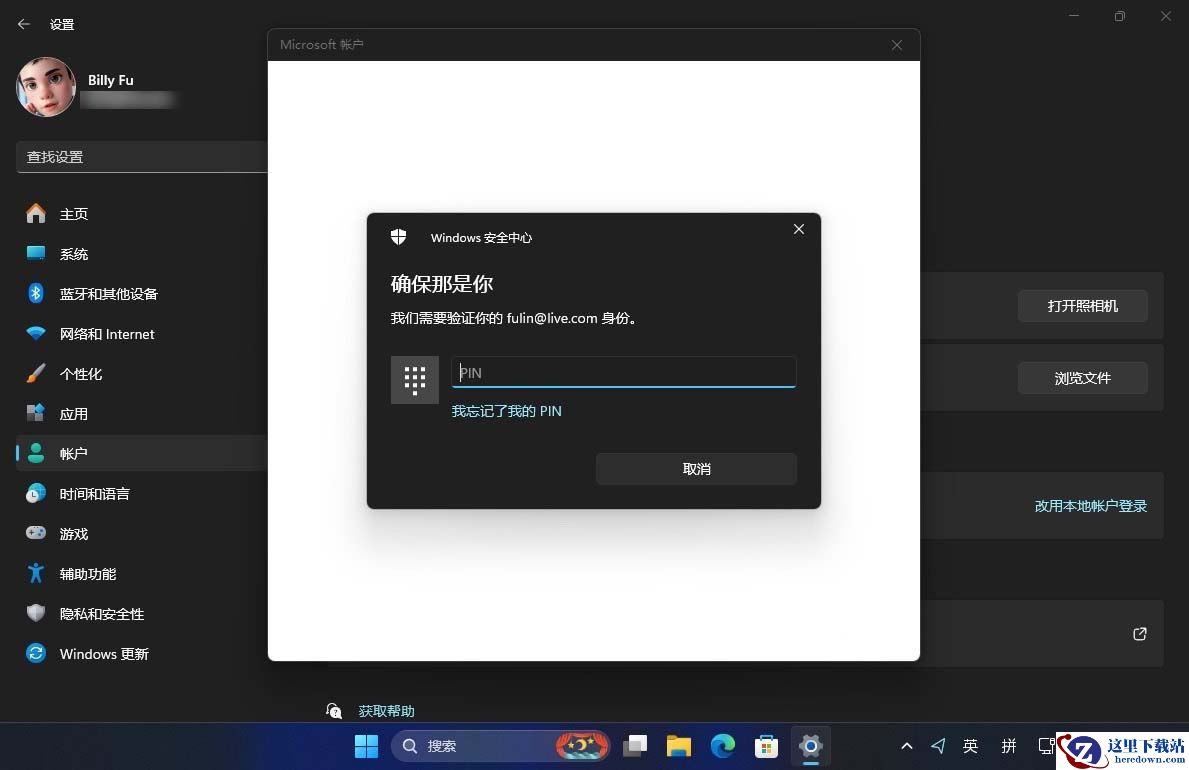The image size is (1189, 770).
Task: Click the 获取帮助 headset icon
Action: tap(334, 711)
